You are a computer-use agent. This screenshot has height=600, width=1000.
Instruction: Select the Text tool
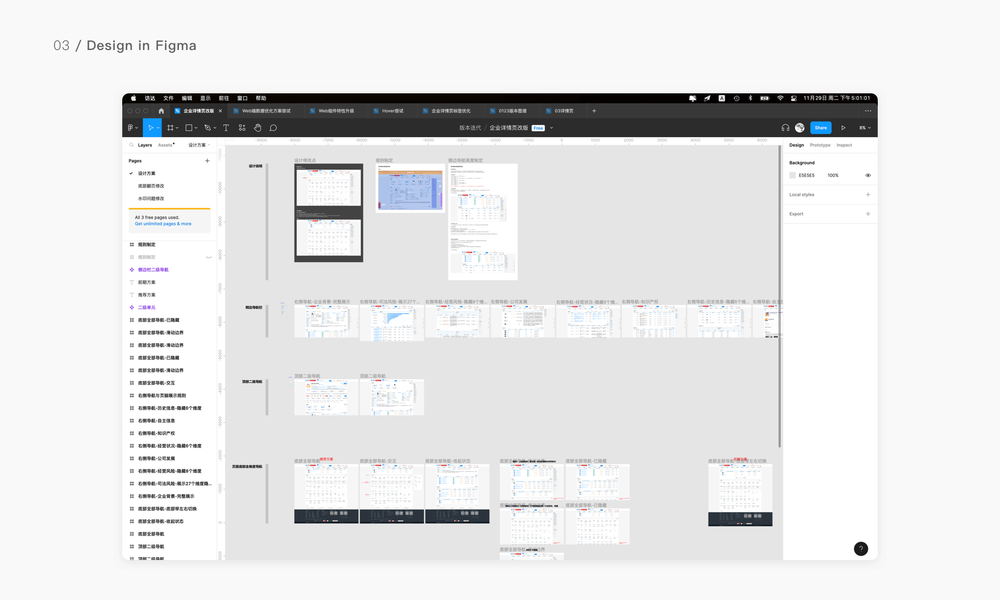[226, 128]
